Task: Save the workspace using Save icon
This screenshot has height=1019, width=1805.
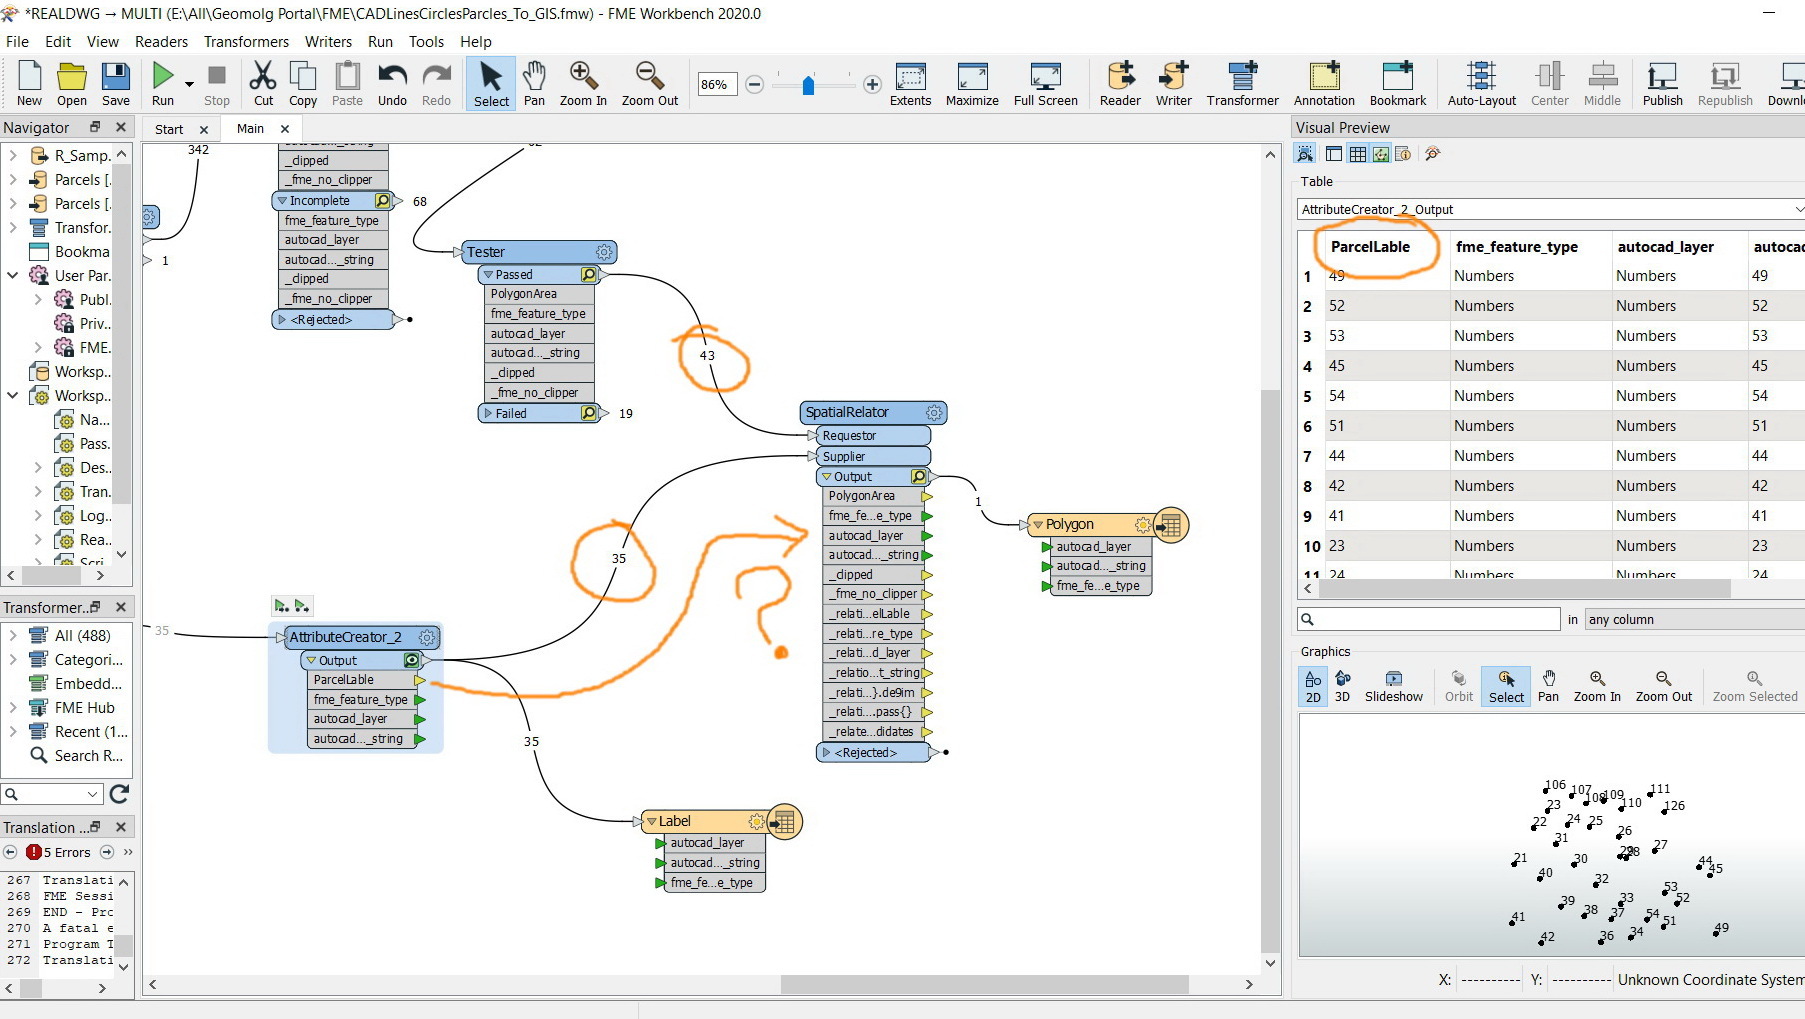Action: (116, 84)
